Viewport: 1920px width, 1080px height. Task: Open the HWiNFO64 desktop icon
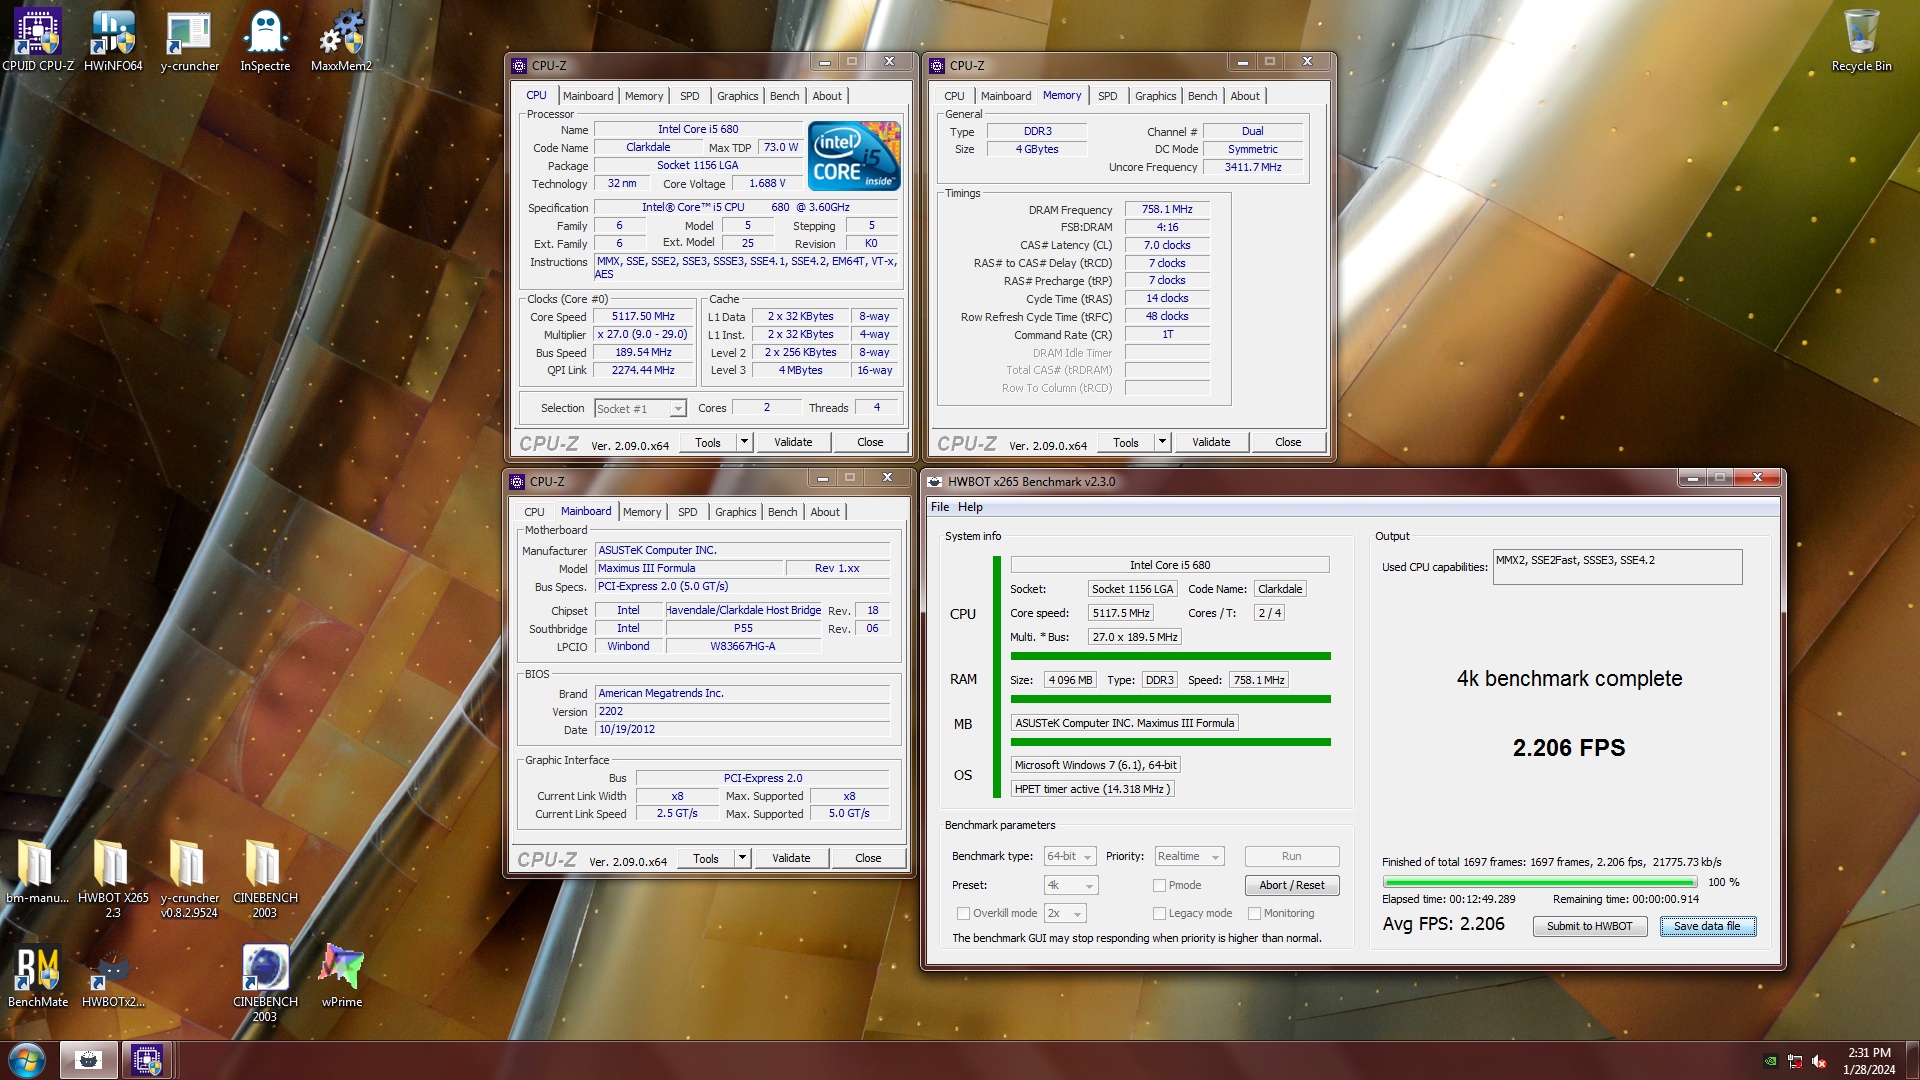tap(113, 40)
